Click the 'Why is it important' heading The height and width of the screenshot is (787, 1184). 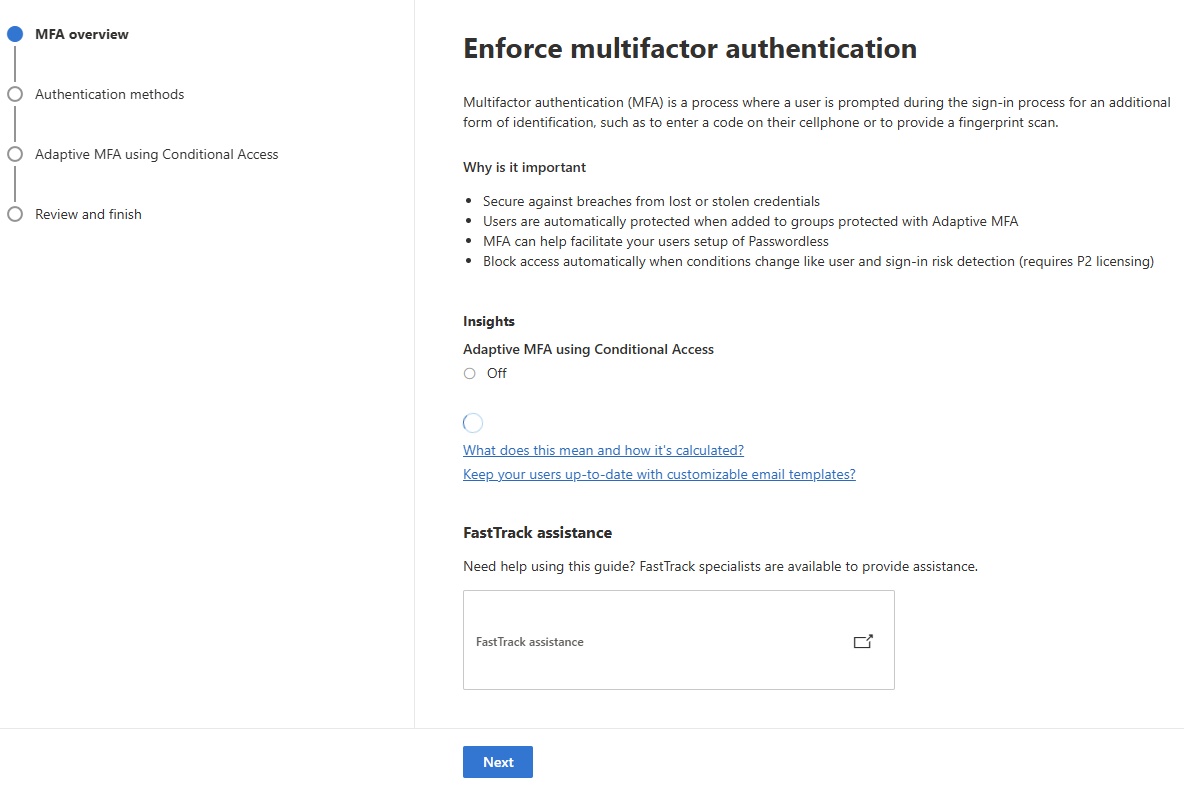tap(524, 167)
